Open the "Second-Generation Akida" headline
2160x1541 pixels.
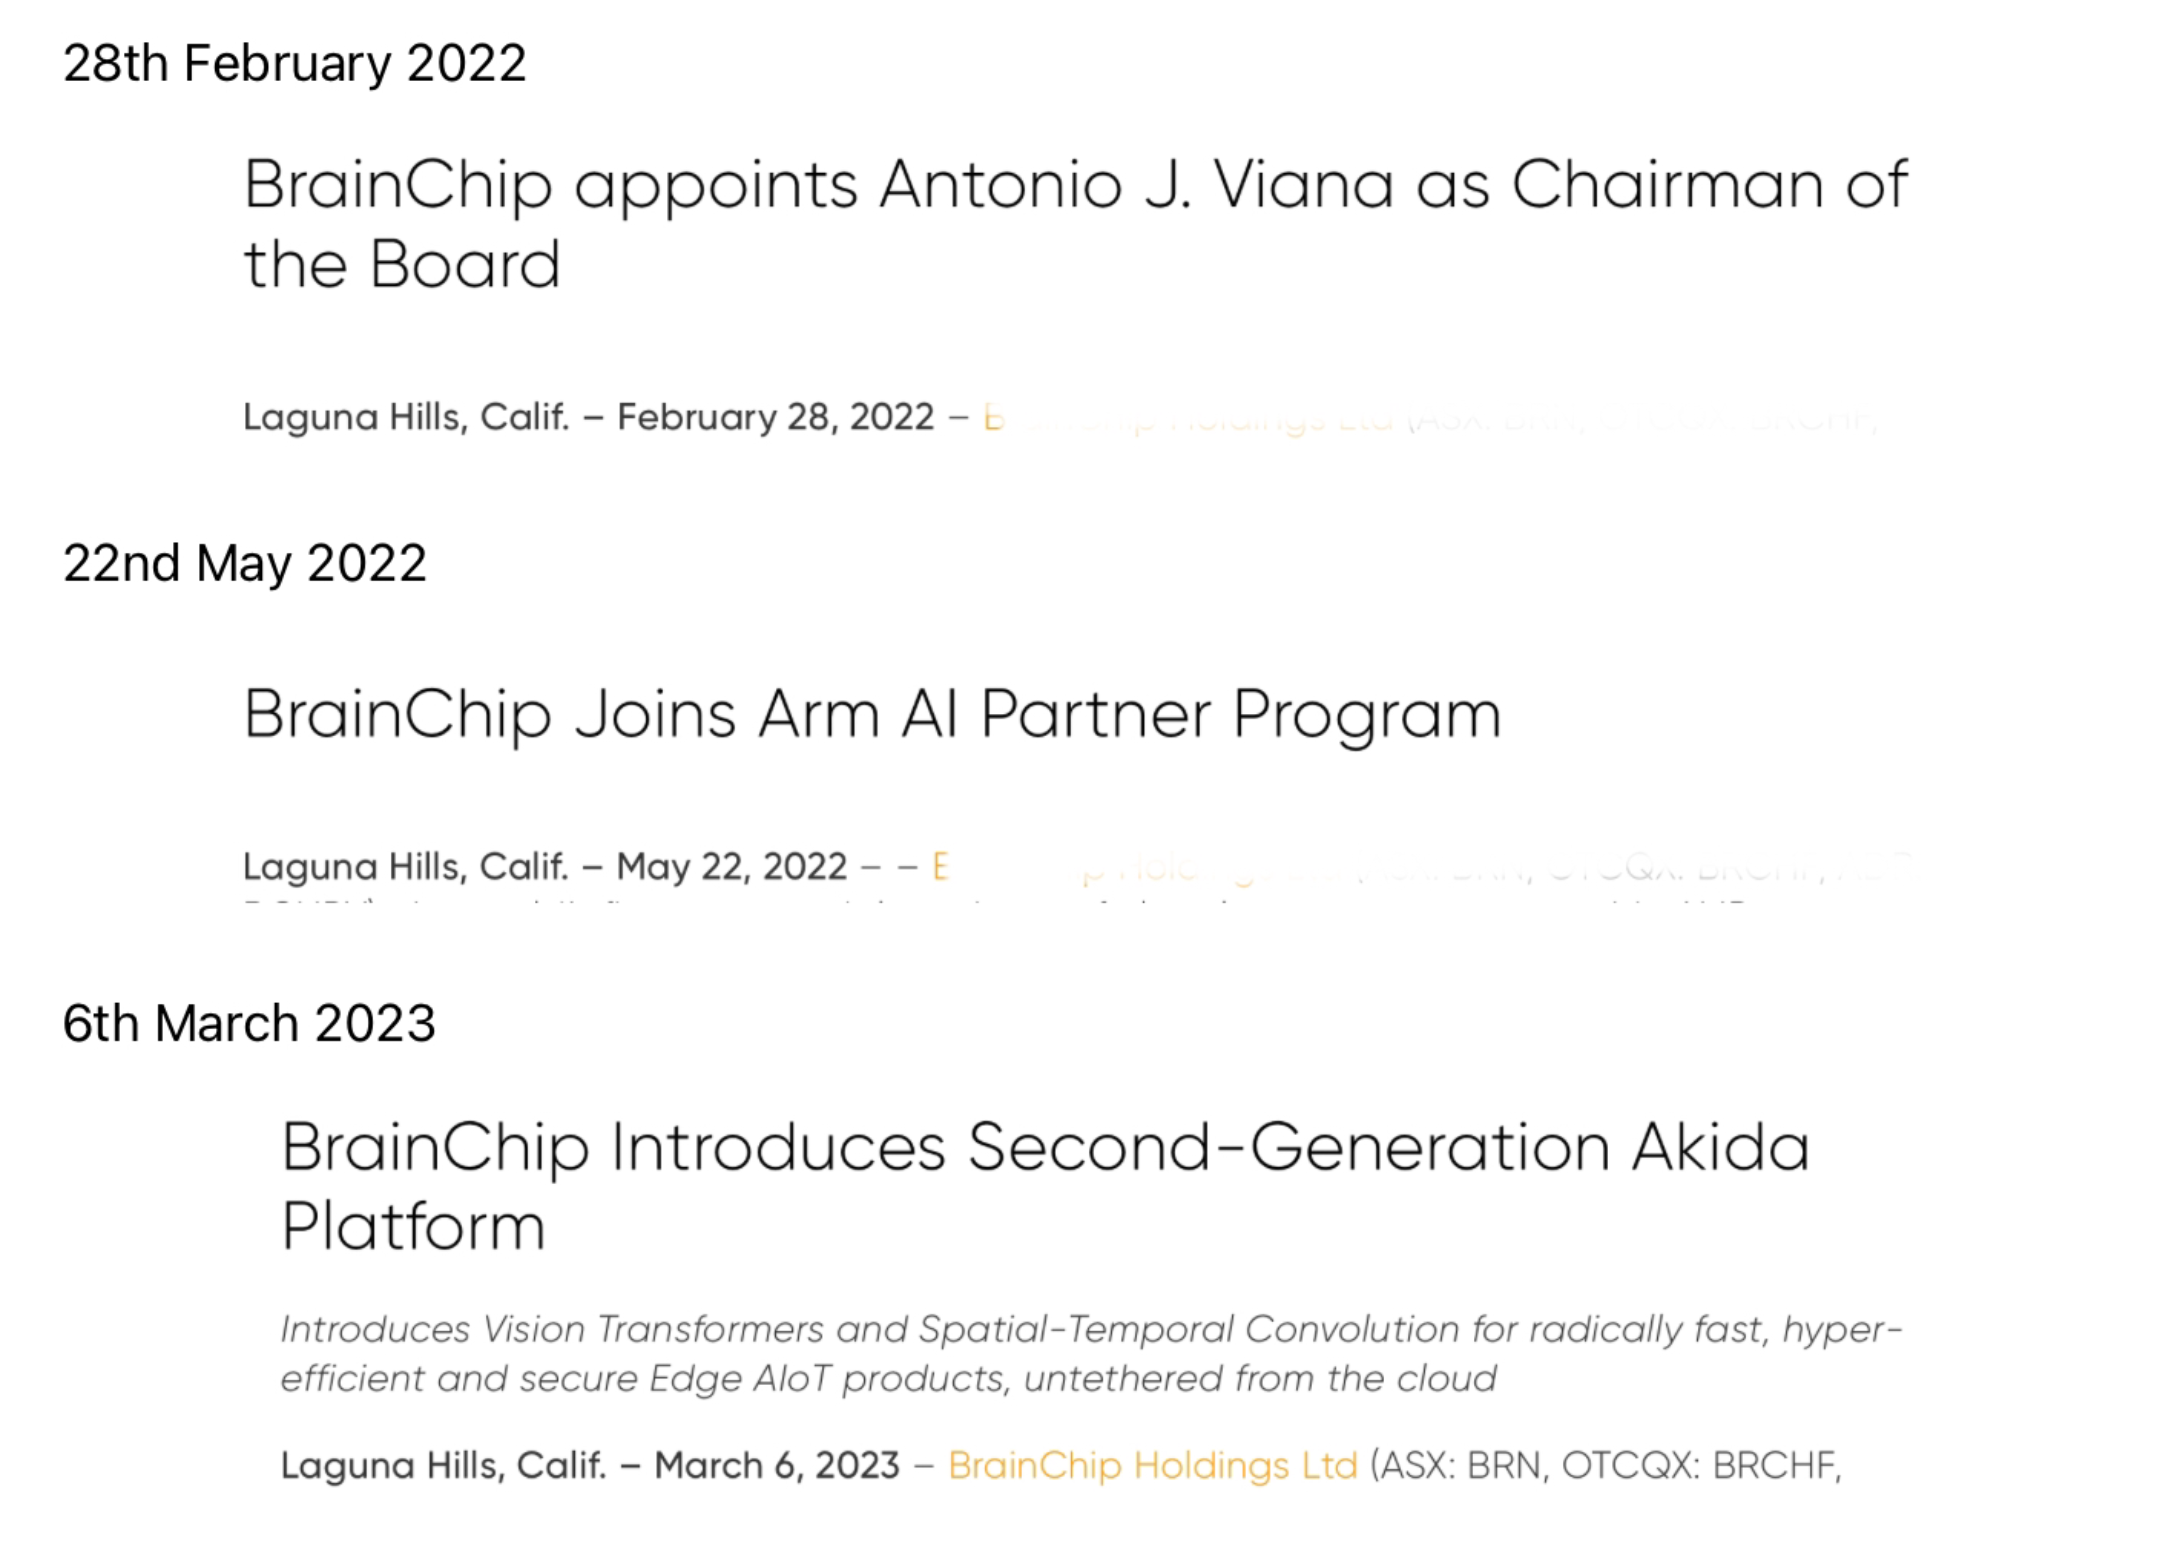click(1045, 1147)
